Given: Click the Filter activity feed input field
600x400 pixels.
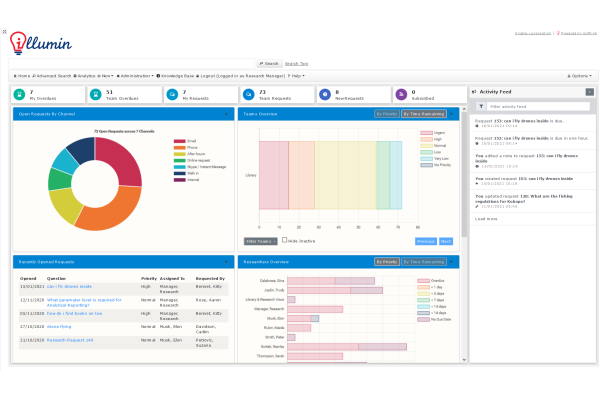Looking at the screenshot, I should tap(535, 105).
